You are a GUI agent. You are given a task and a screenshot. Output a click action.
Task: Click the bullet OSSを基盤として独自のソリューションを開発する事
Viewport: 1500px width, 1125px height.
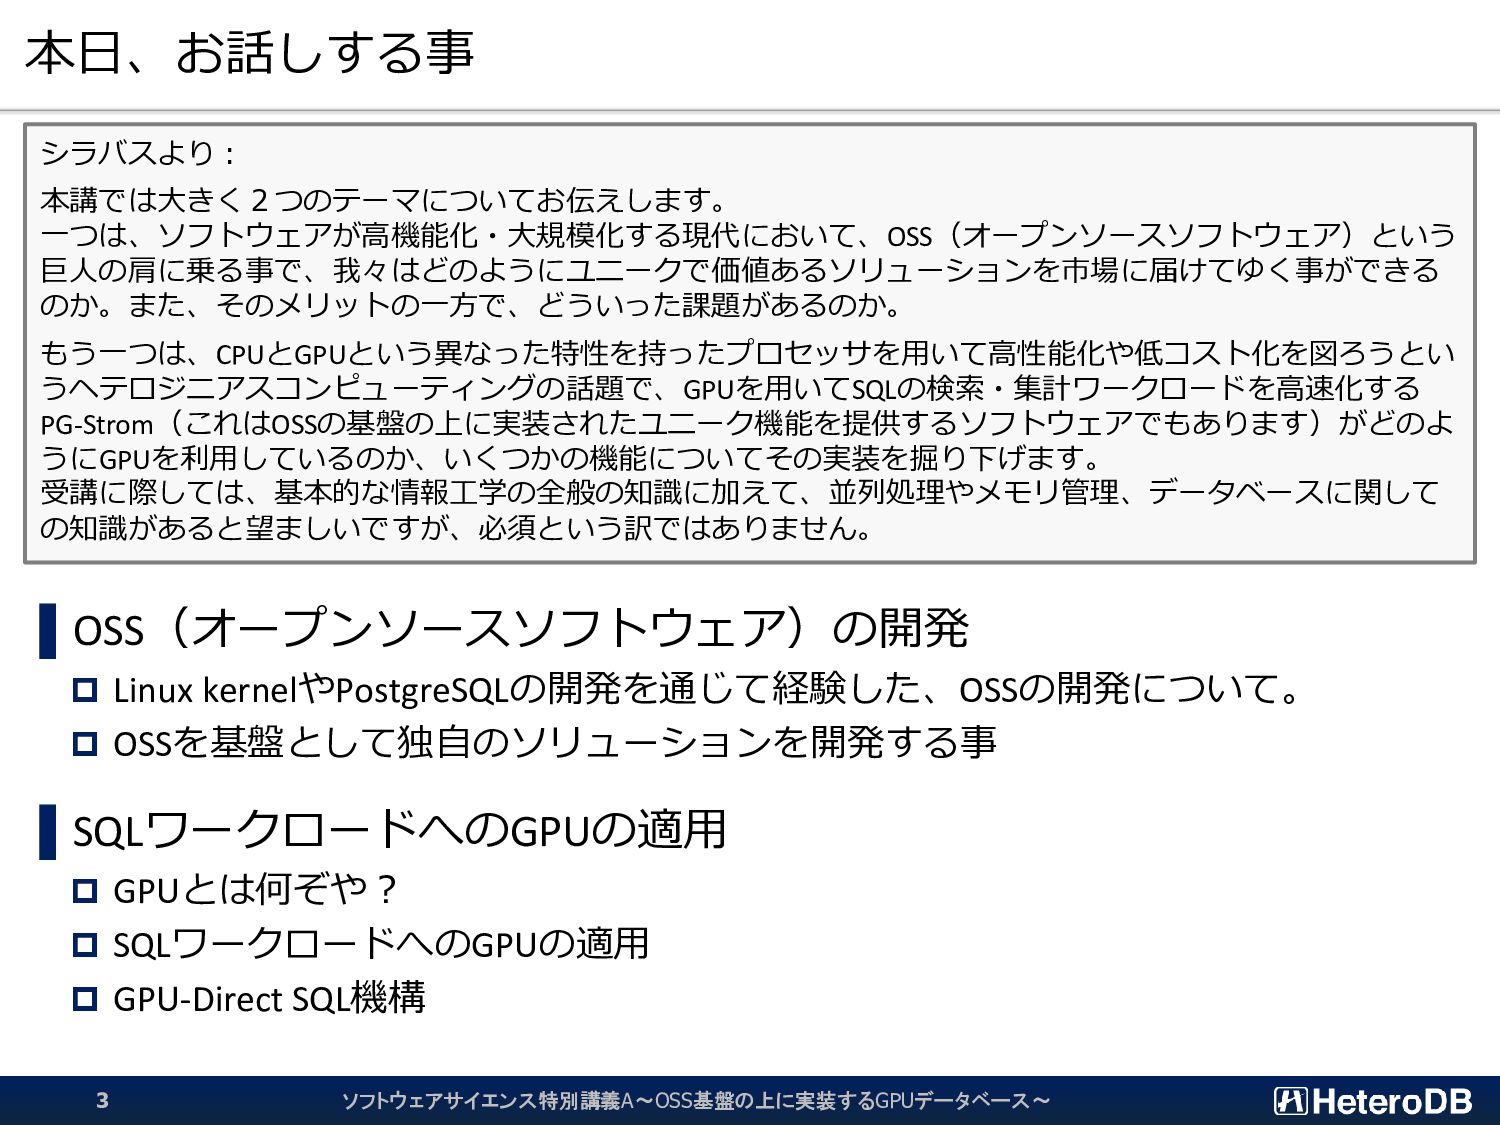(555, 742)
